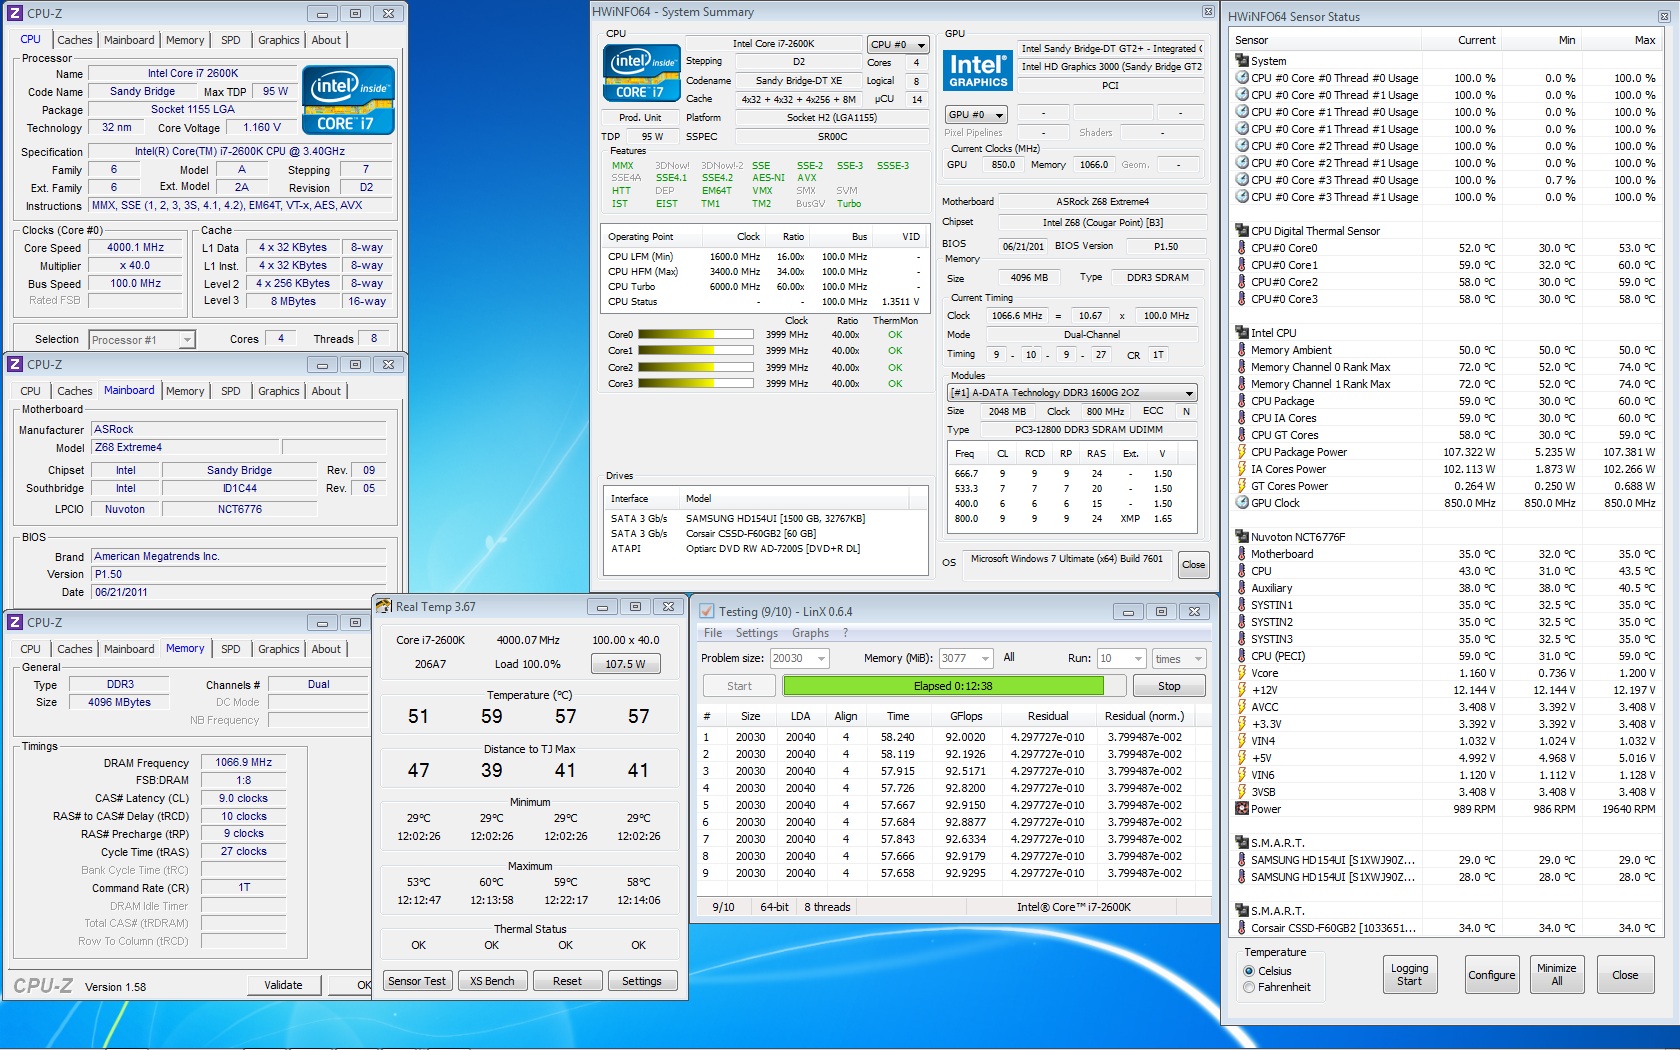The image size is (1680, 1050).
Task: Open the File menu in LinX
Action: (x=713, y=633)
